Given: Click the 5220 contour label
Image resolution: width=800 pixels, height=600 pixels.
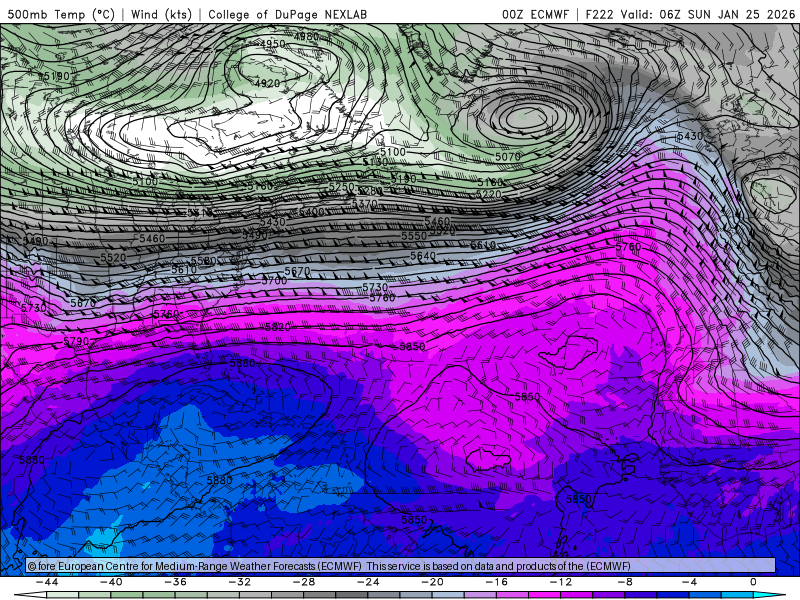Looking at the screenshot, I should point(489,194).
